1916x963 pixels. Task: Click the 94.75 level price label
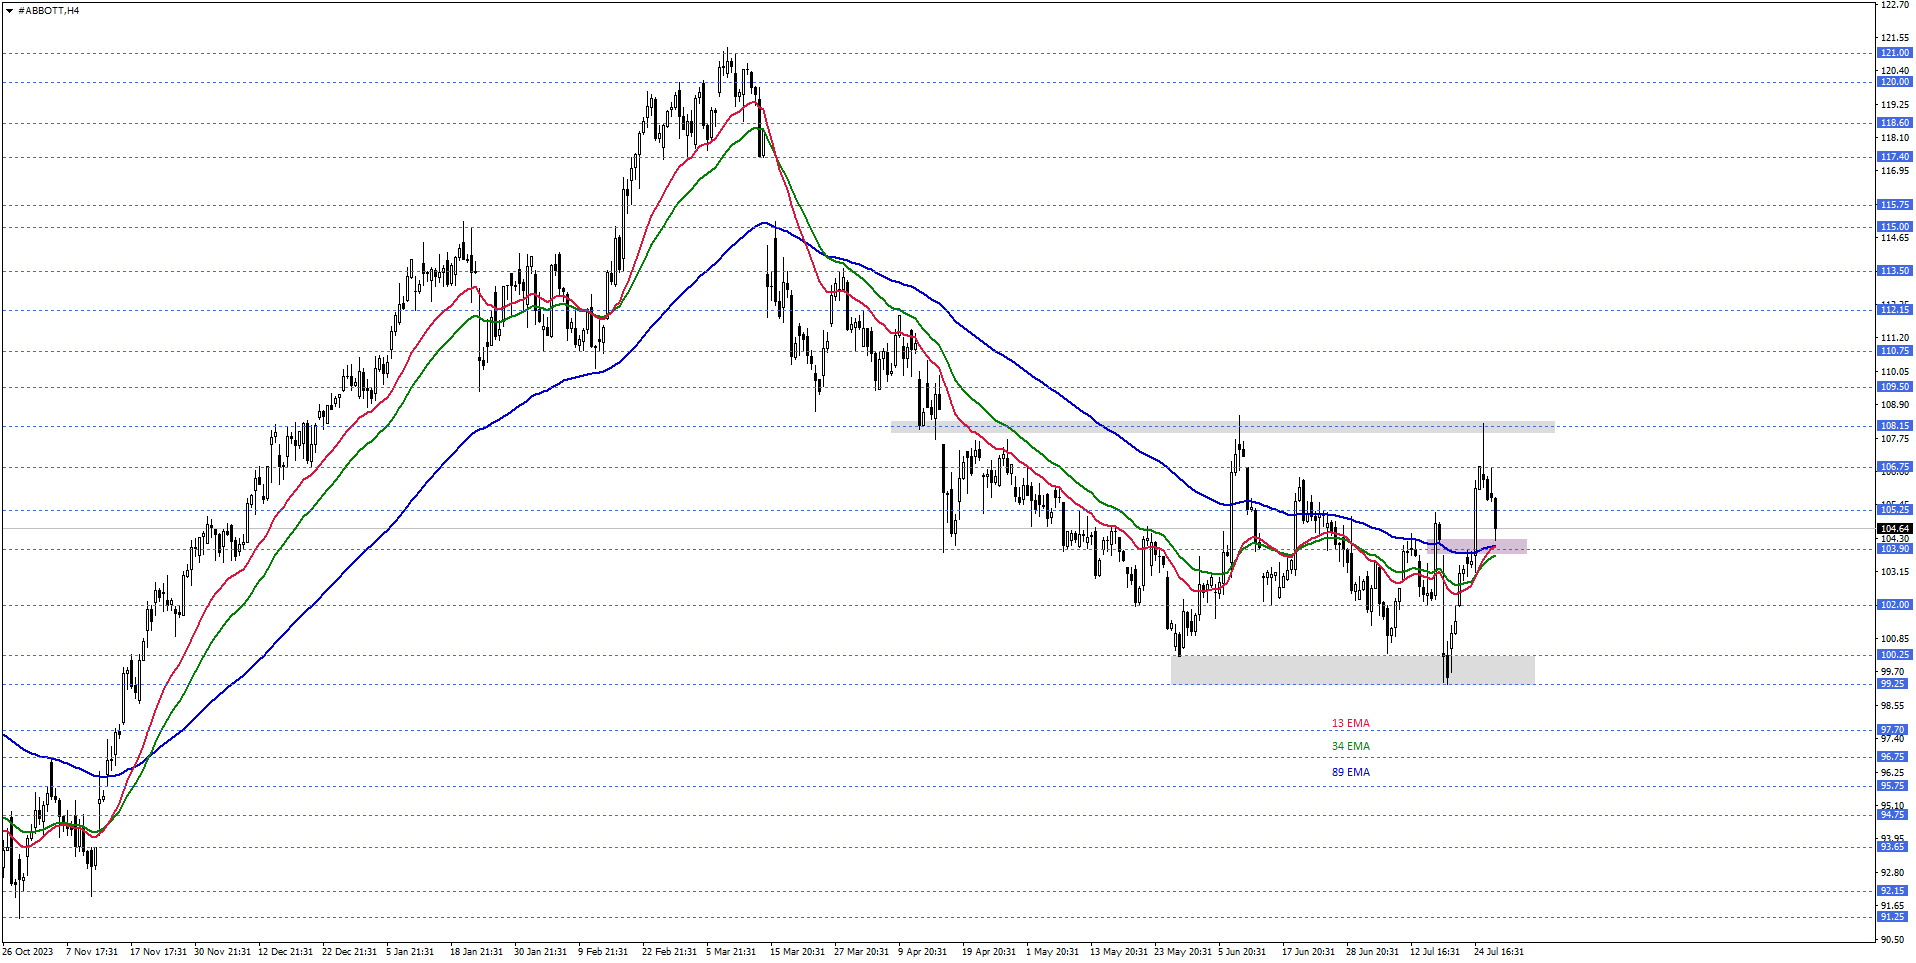(x=1894, y=815)
